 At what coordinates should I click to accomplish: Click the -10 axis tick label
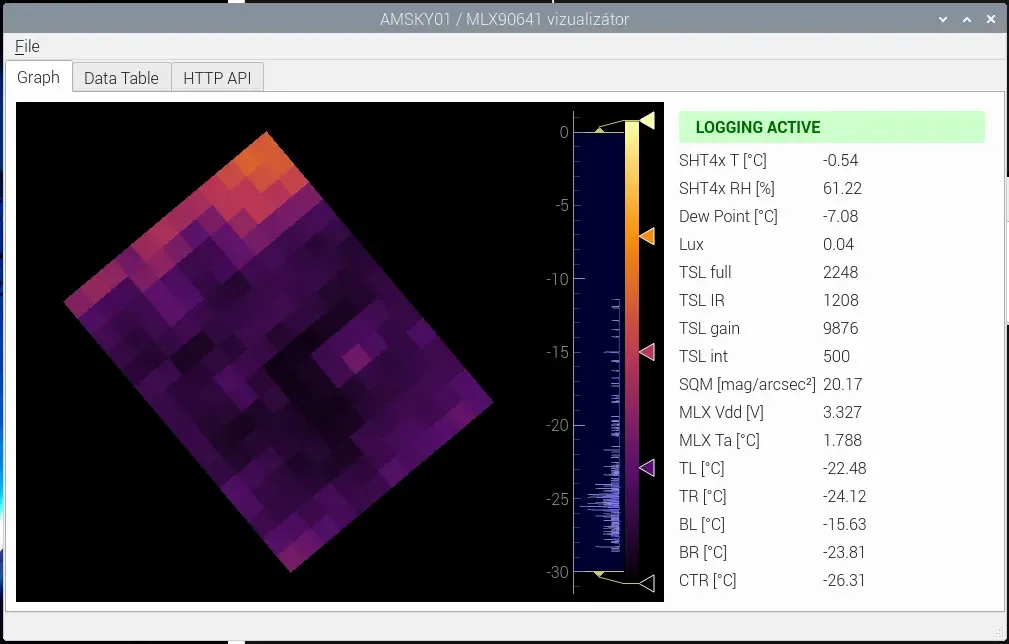[x=557, y=279]
